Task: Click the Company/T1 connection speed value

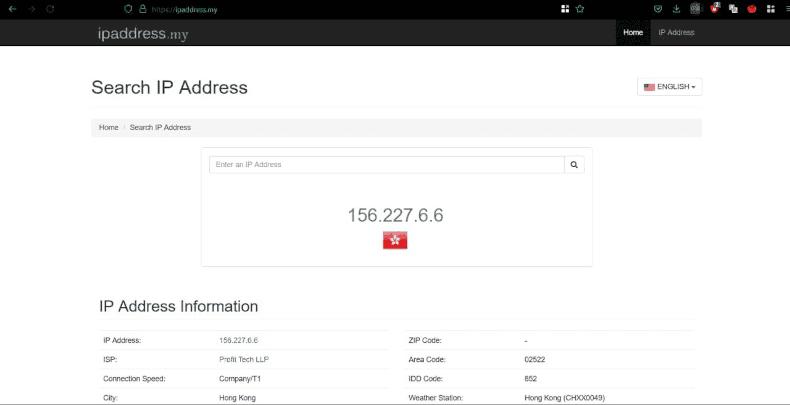Action: coord(240,379)
